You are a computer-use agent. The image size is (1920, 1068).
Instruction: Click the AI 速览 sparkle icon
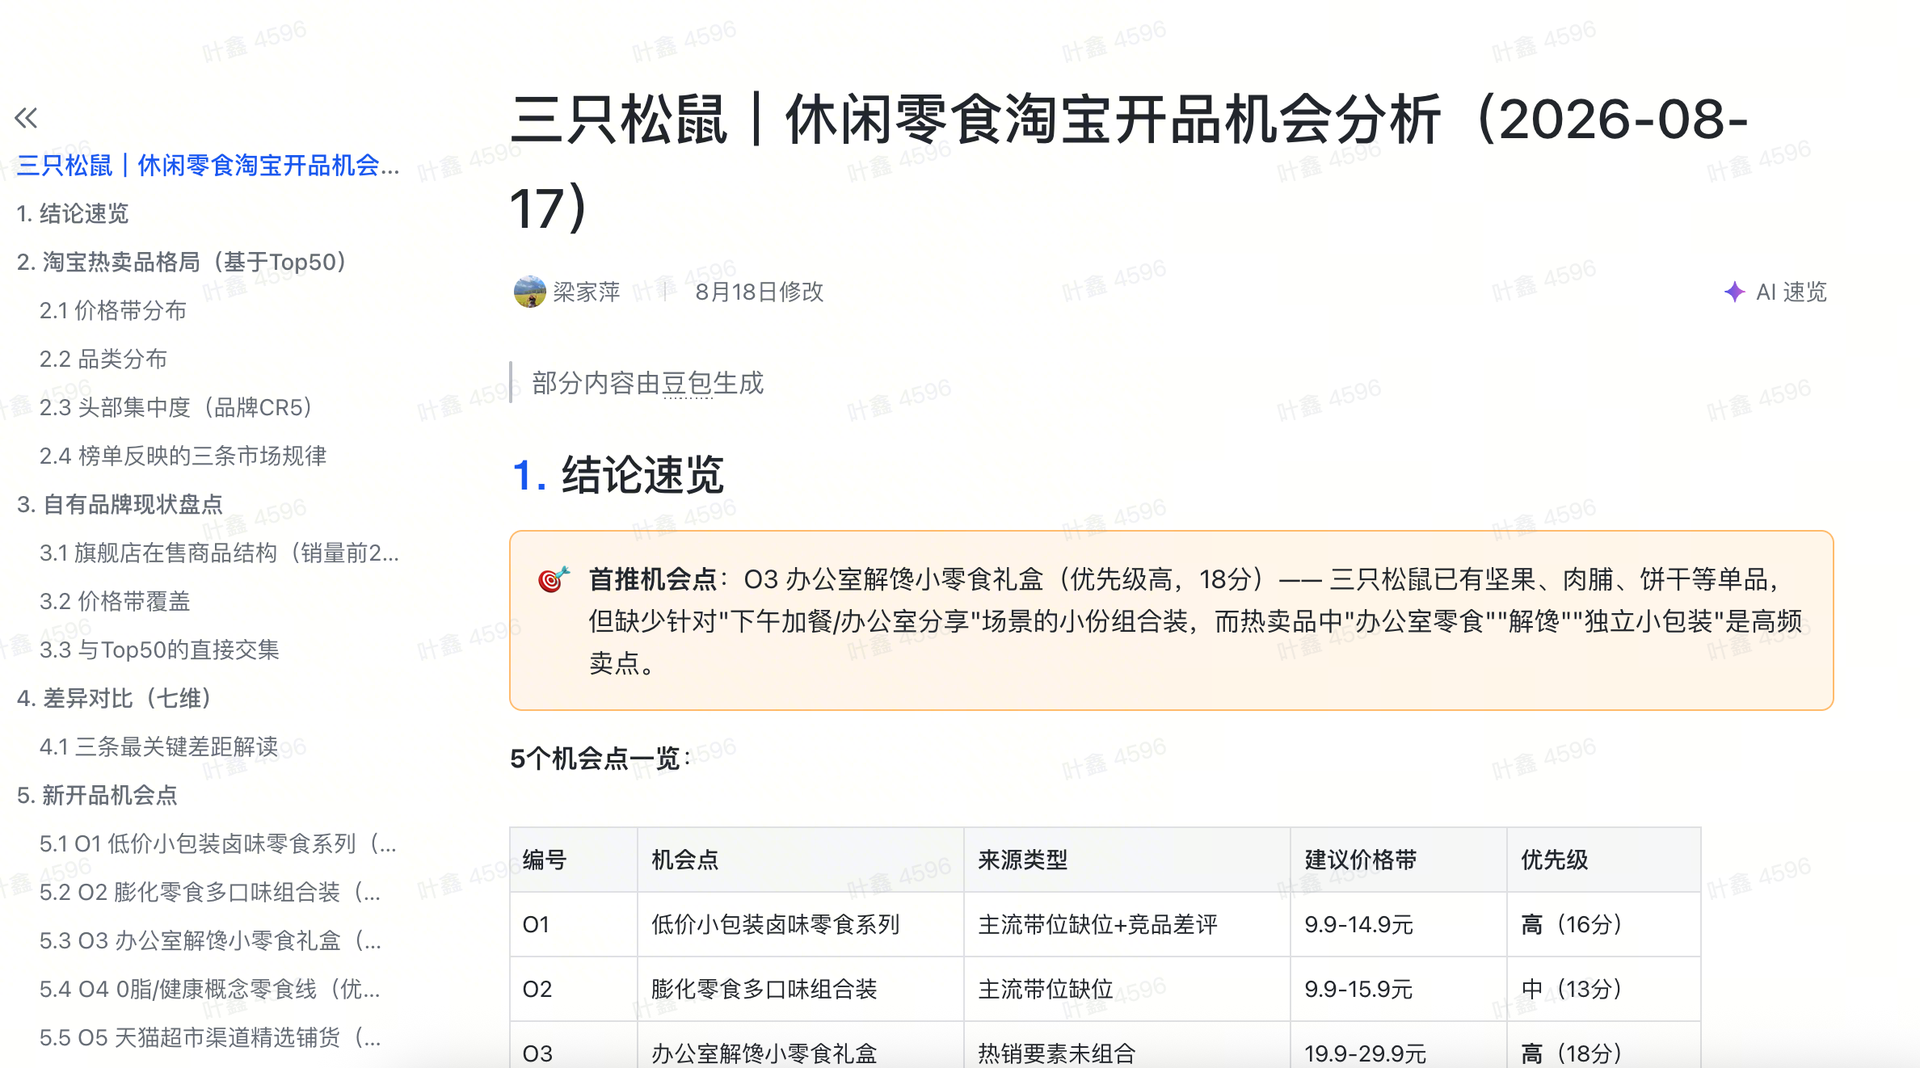1735,292
